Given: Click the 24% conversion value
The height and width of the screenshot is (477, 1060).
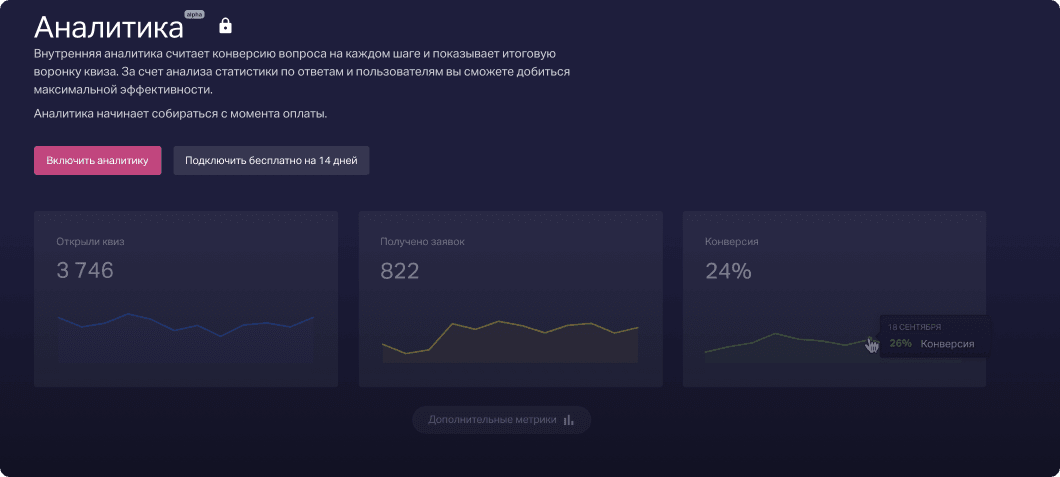Looking at the screenshot, I should coord(728,270).
